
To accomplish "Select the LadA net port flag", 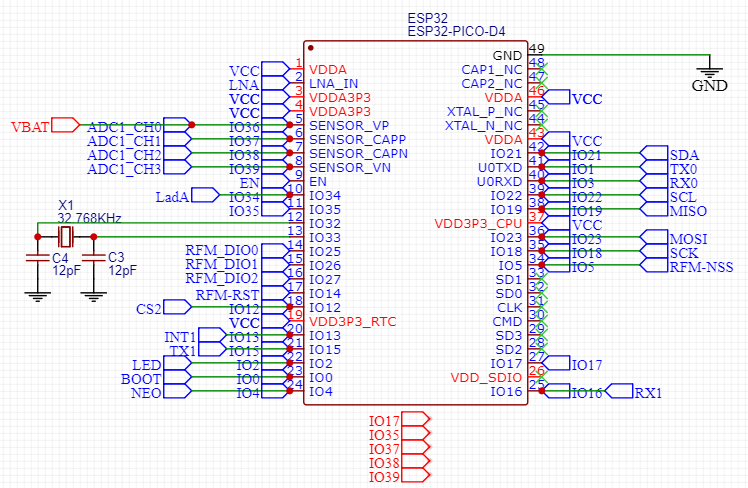I will 205,195.
